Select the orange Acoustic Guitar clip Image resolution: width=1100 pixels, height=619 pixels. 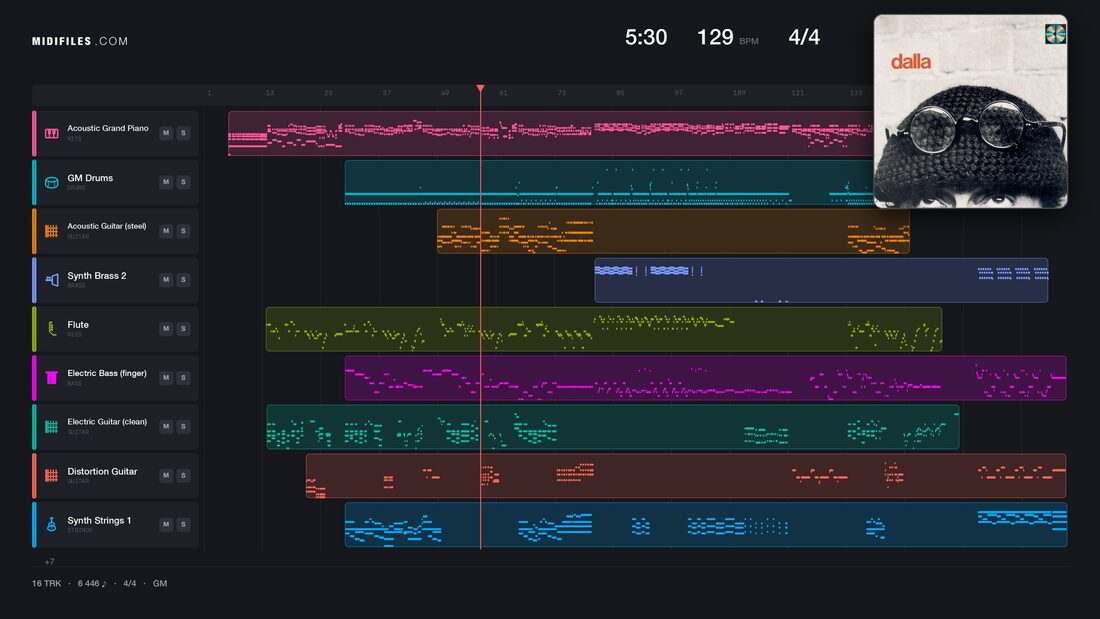click(x=673, y=231)
